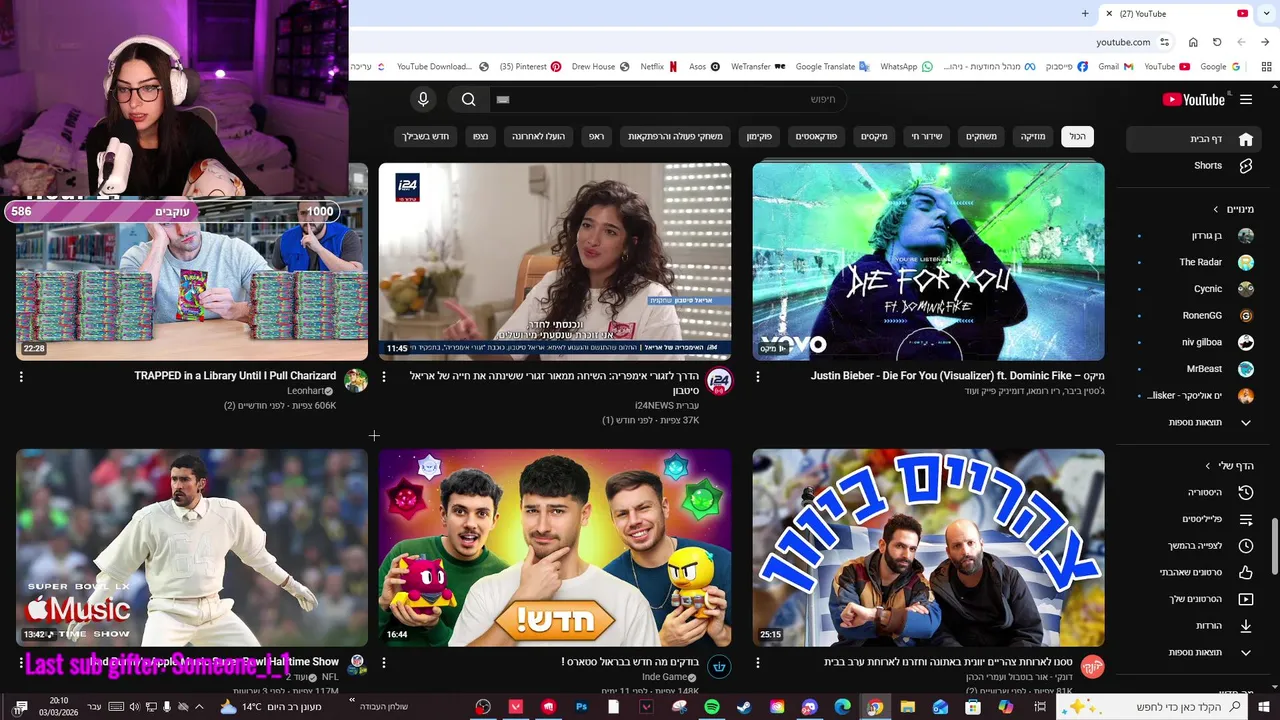Select the מוזיקה filter chip
Viewport: 1280px width, 720px height.
tap(1032, 136)
